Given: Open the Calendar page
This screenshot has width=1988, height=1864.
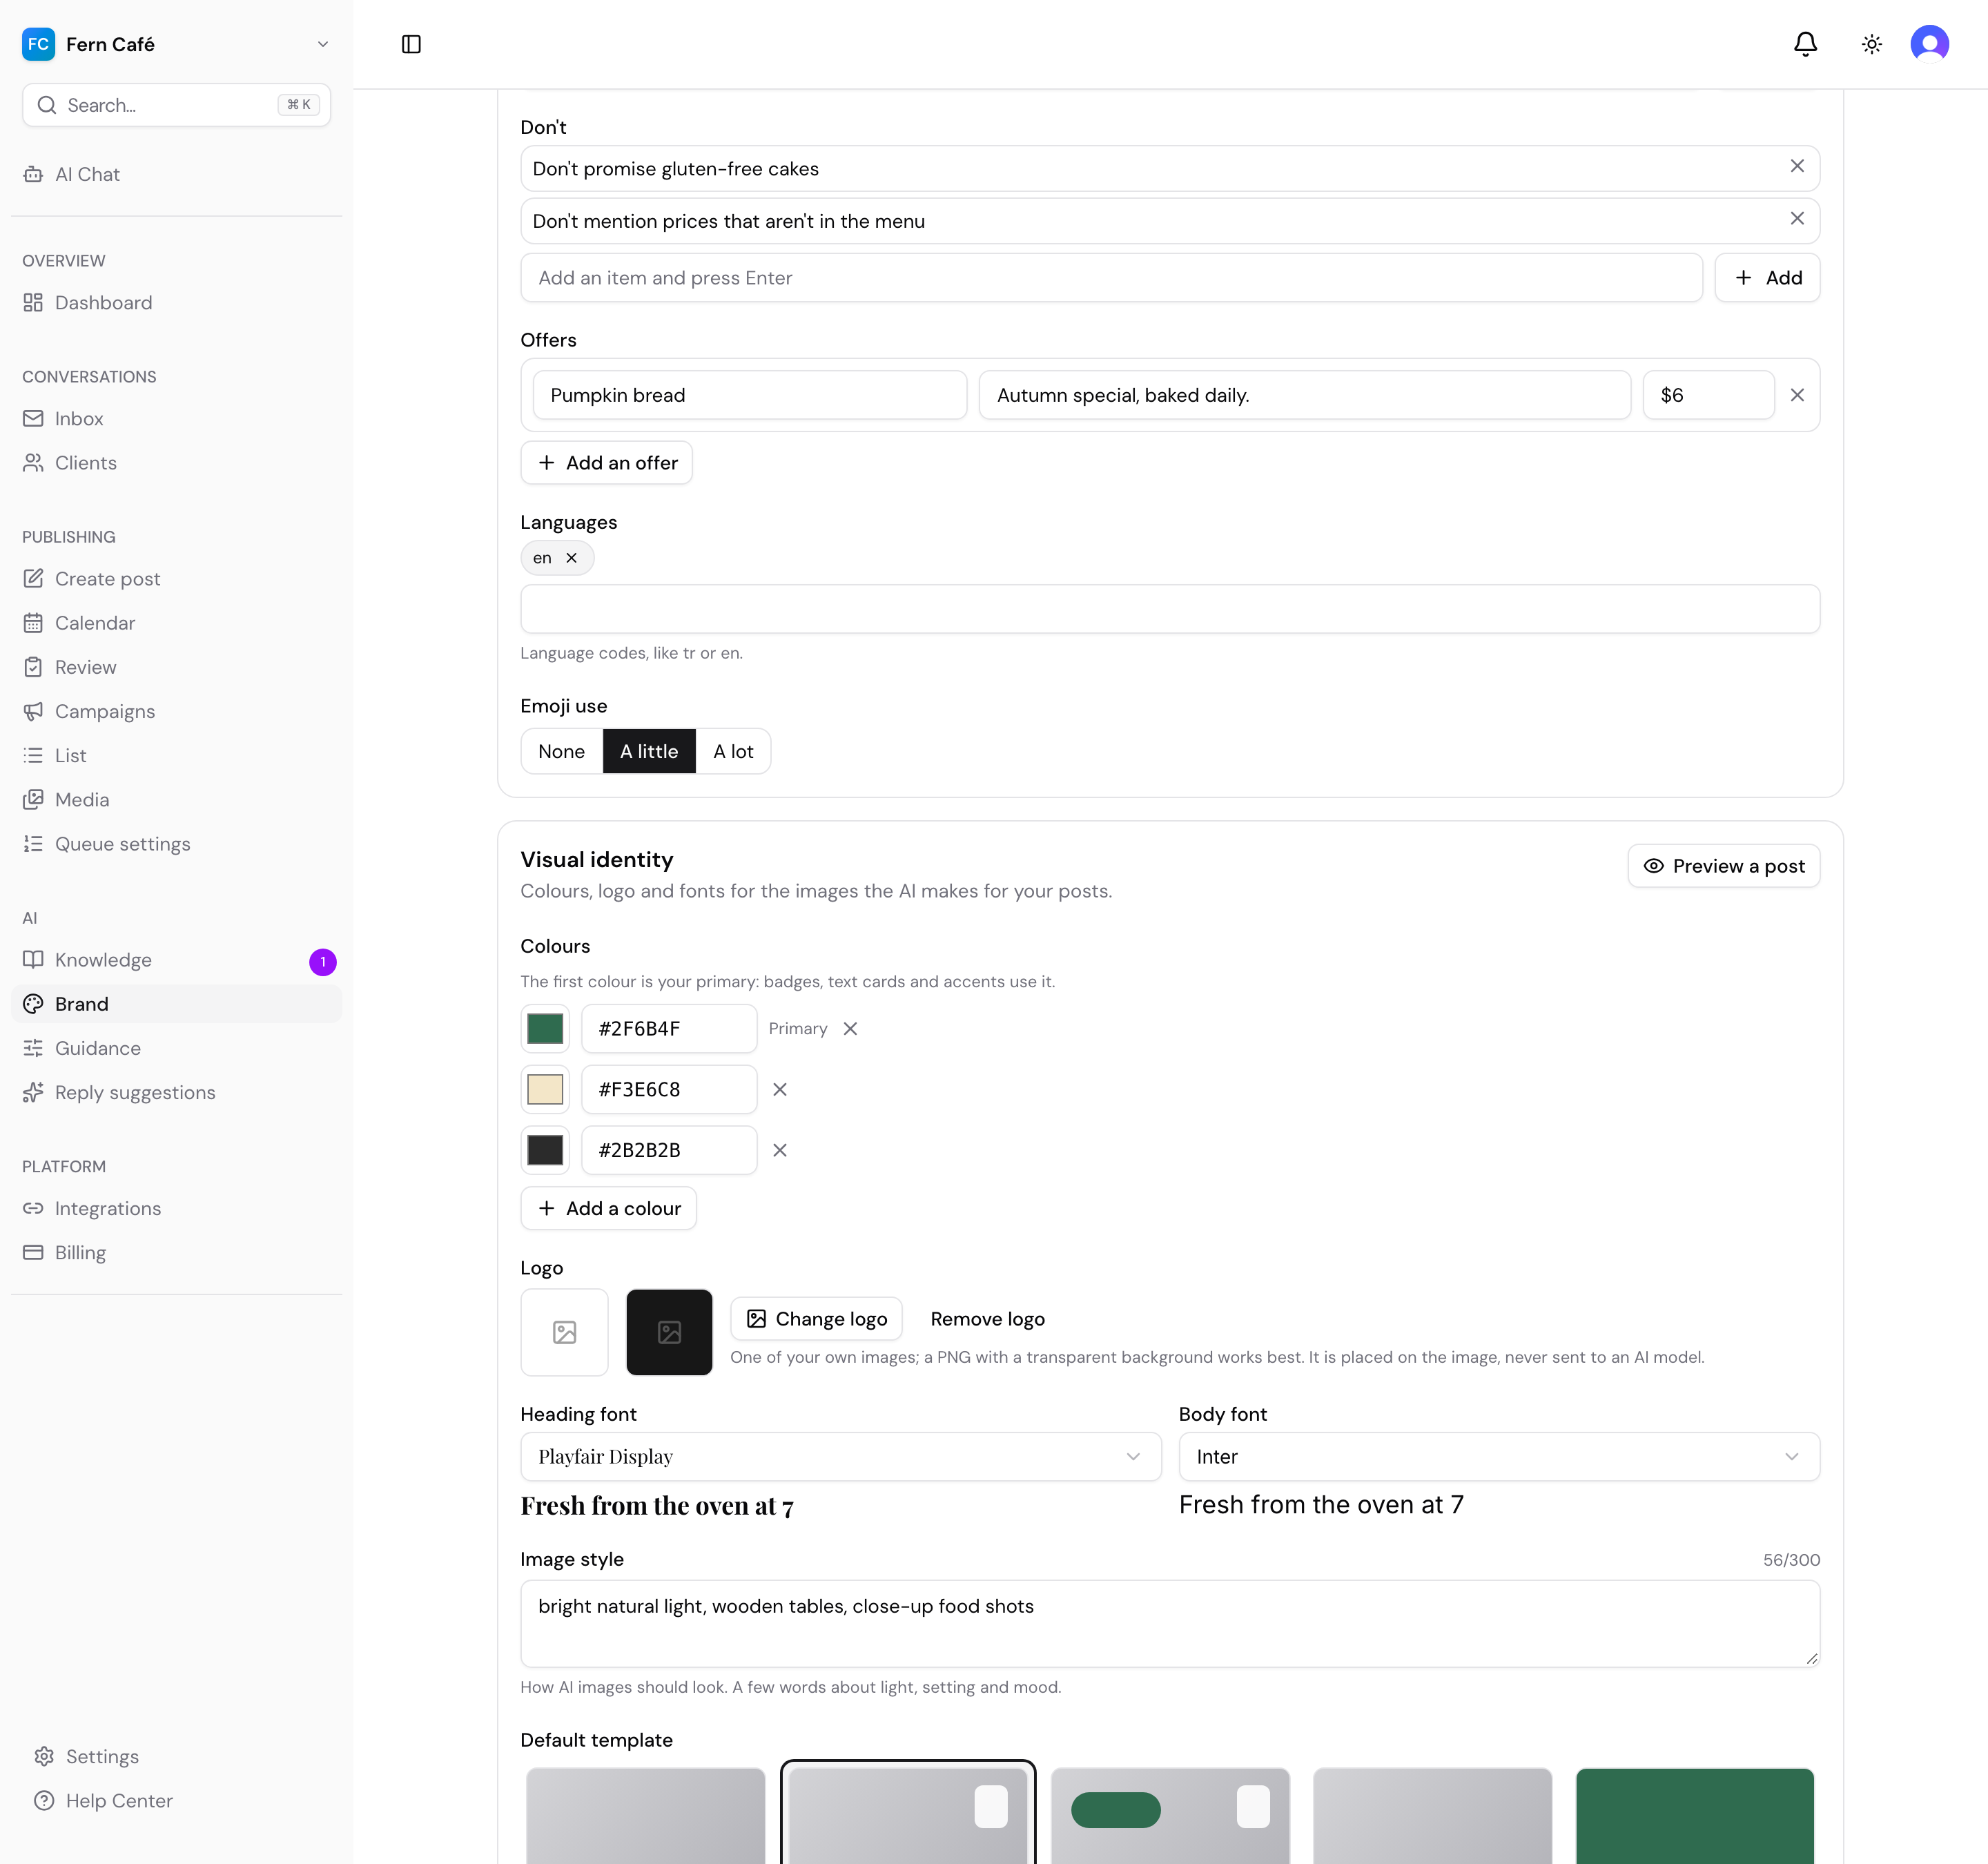Looking at the screenshot, I should 176,622.
